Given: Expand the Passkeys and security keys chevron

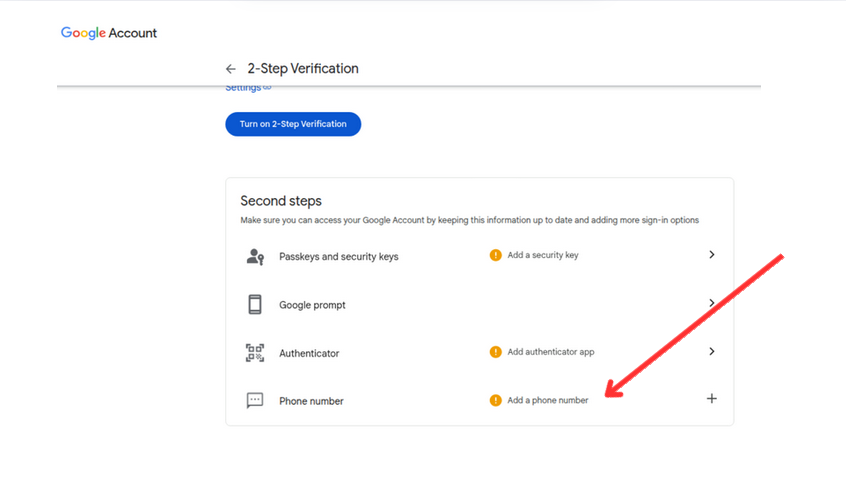Looking at the screenshot, I should pyautogui.click(x=712, y=255).
